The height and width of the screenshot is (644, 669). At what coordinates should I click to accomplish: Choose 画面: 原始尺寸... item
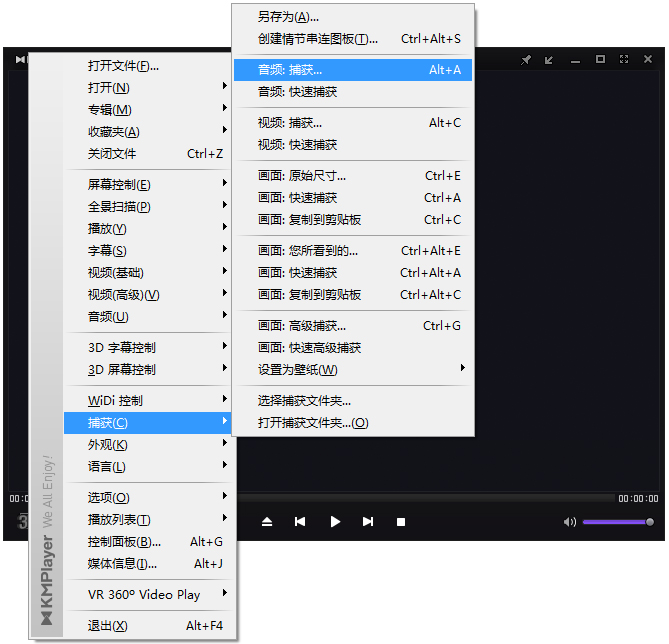click(353, 175)
